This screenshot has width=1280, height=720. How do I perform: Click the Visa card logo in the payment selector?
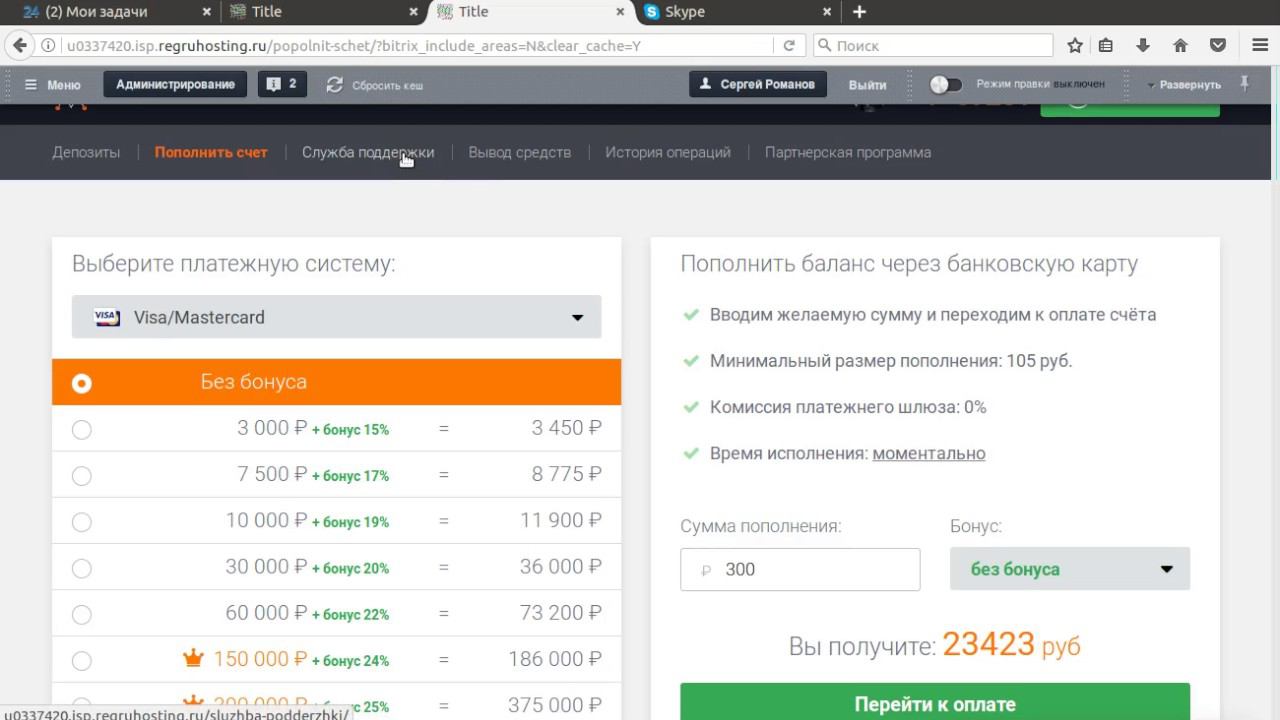coord(106,317)
